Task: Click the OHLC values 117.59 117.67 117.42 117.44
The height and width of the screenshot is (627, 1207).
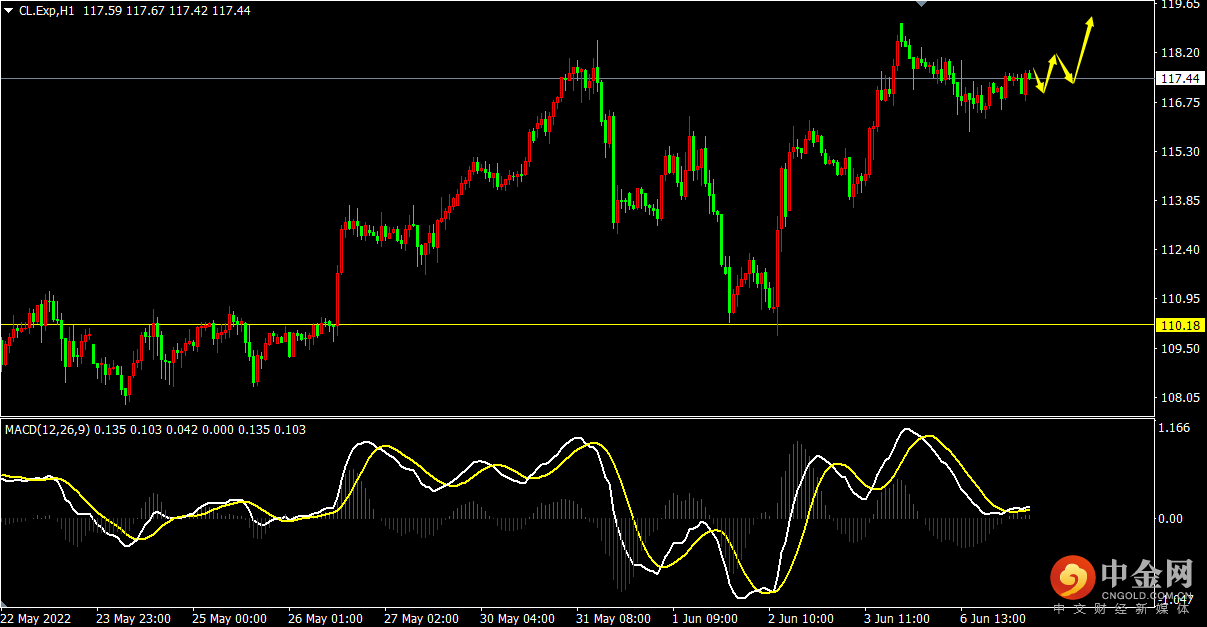Action: (x=167, y=10)
